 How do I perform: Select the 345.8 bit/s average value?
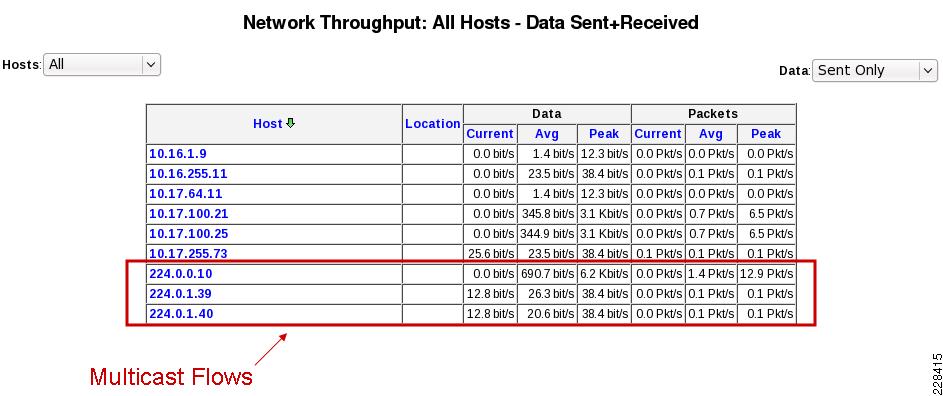click(547, 214)
